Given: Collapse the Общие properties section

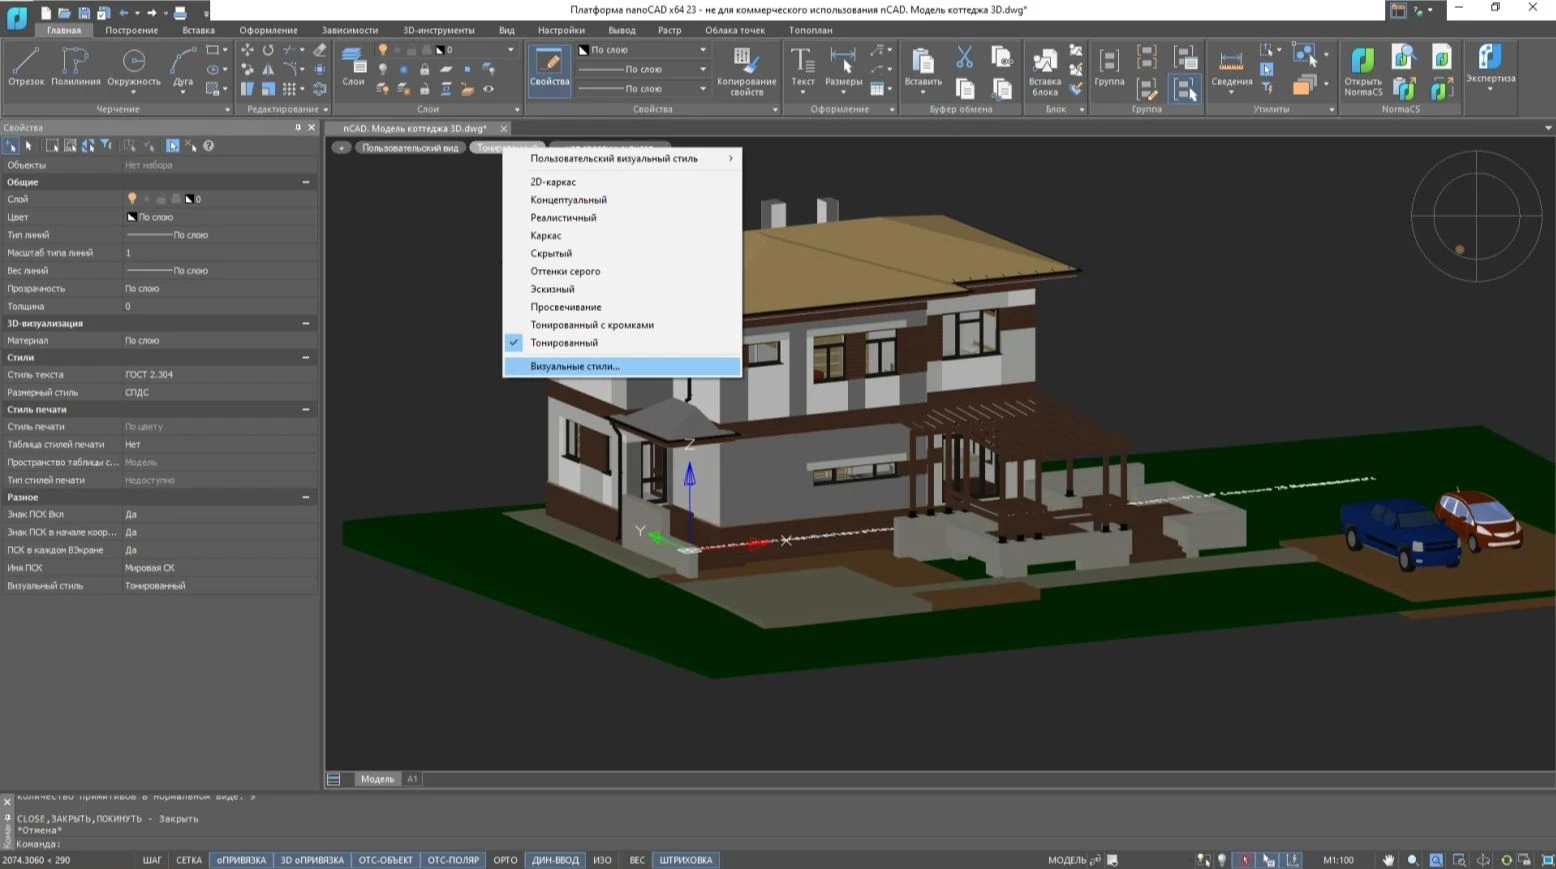Looking at the screenshot, I should click(x=306, y=182).
